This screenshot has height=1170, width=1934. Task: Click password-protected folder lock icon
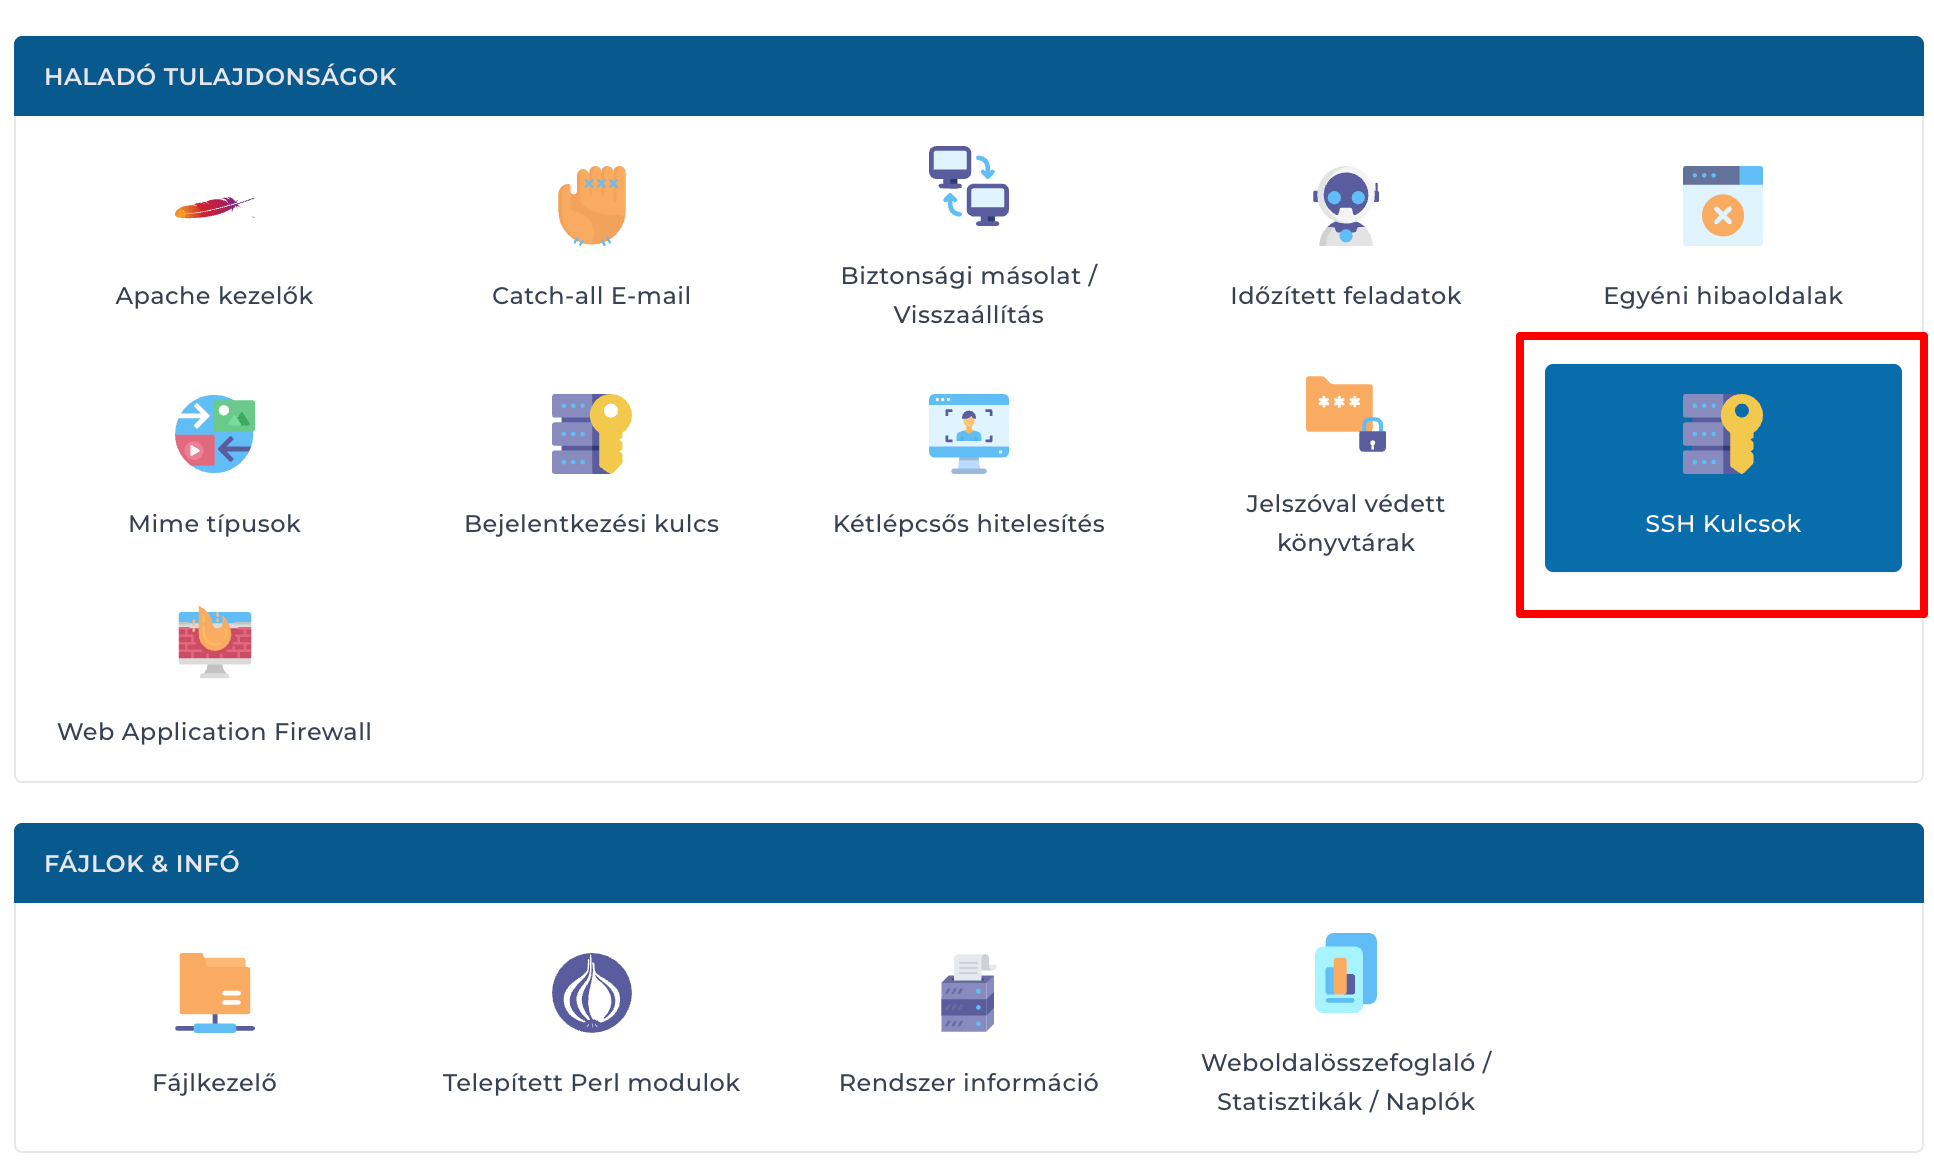point(1345,413)
